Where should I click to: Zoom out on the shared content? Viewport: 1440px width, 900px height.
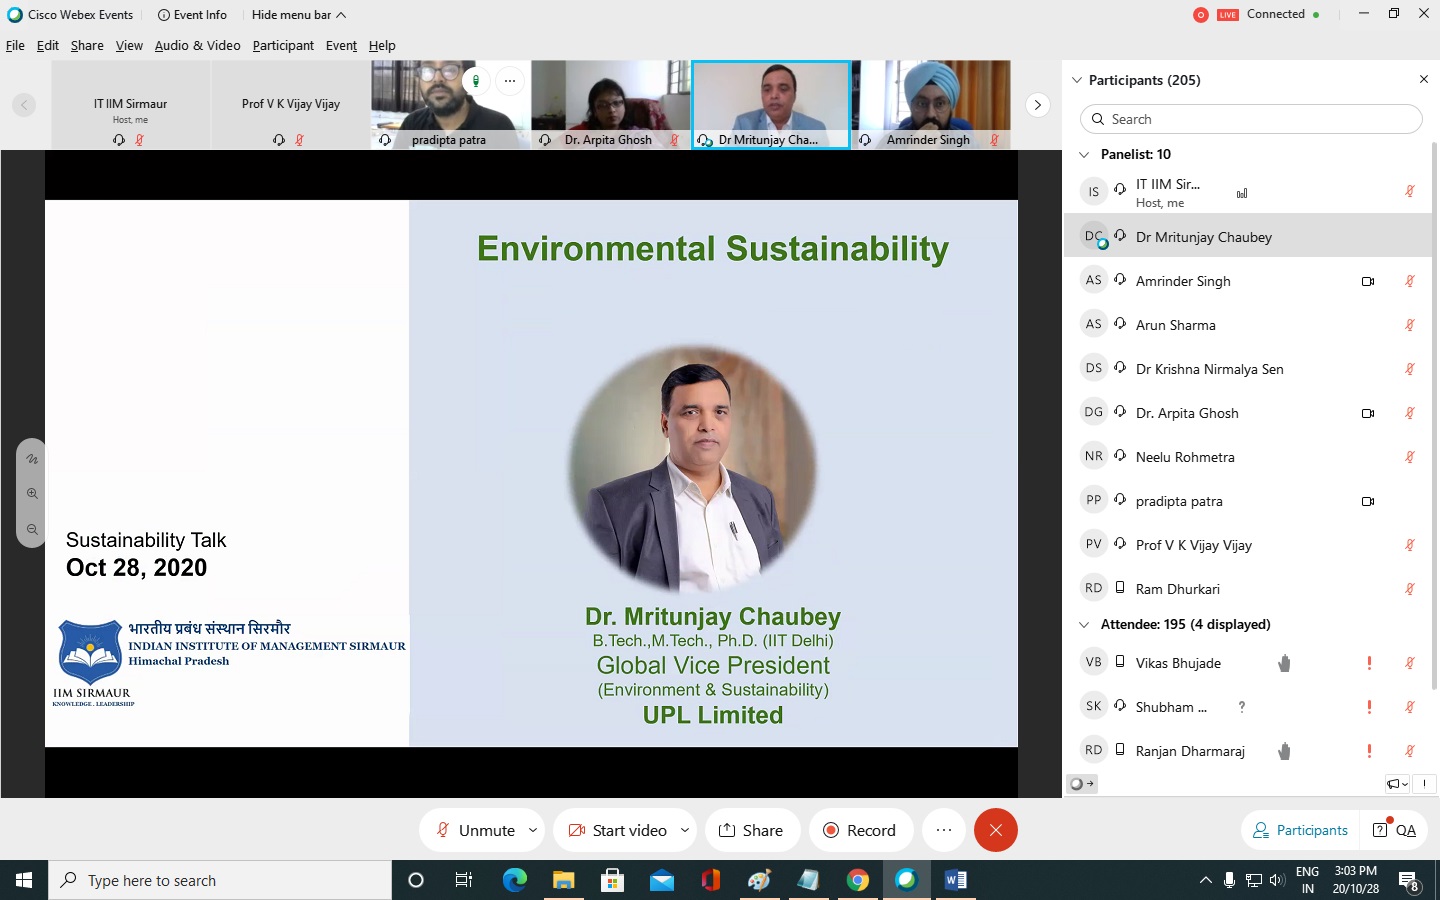[x=32, y=529]
